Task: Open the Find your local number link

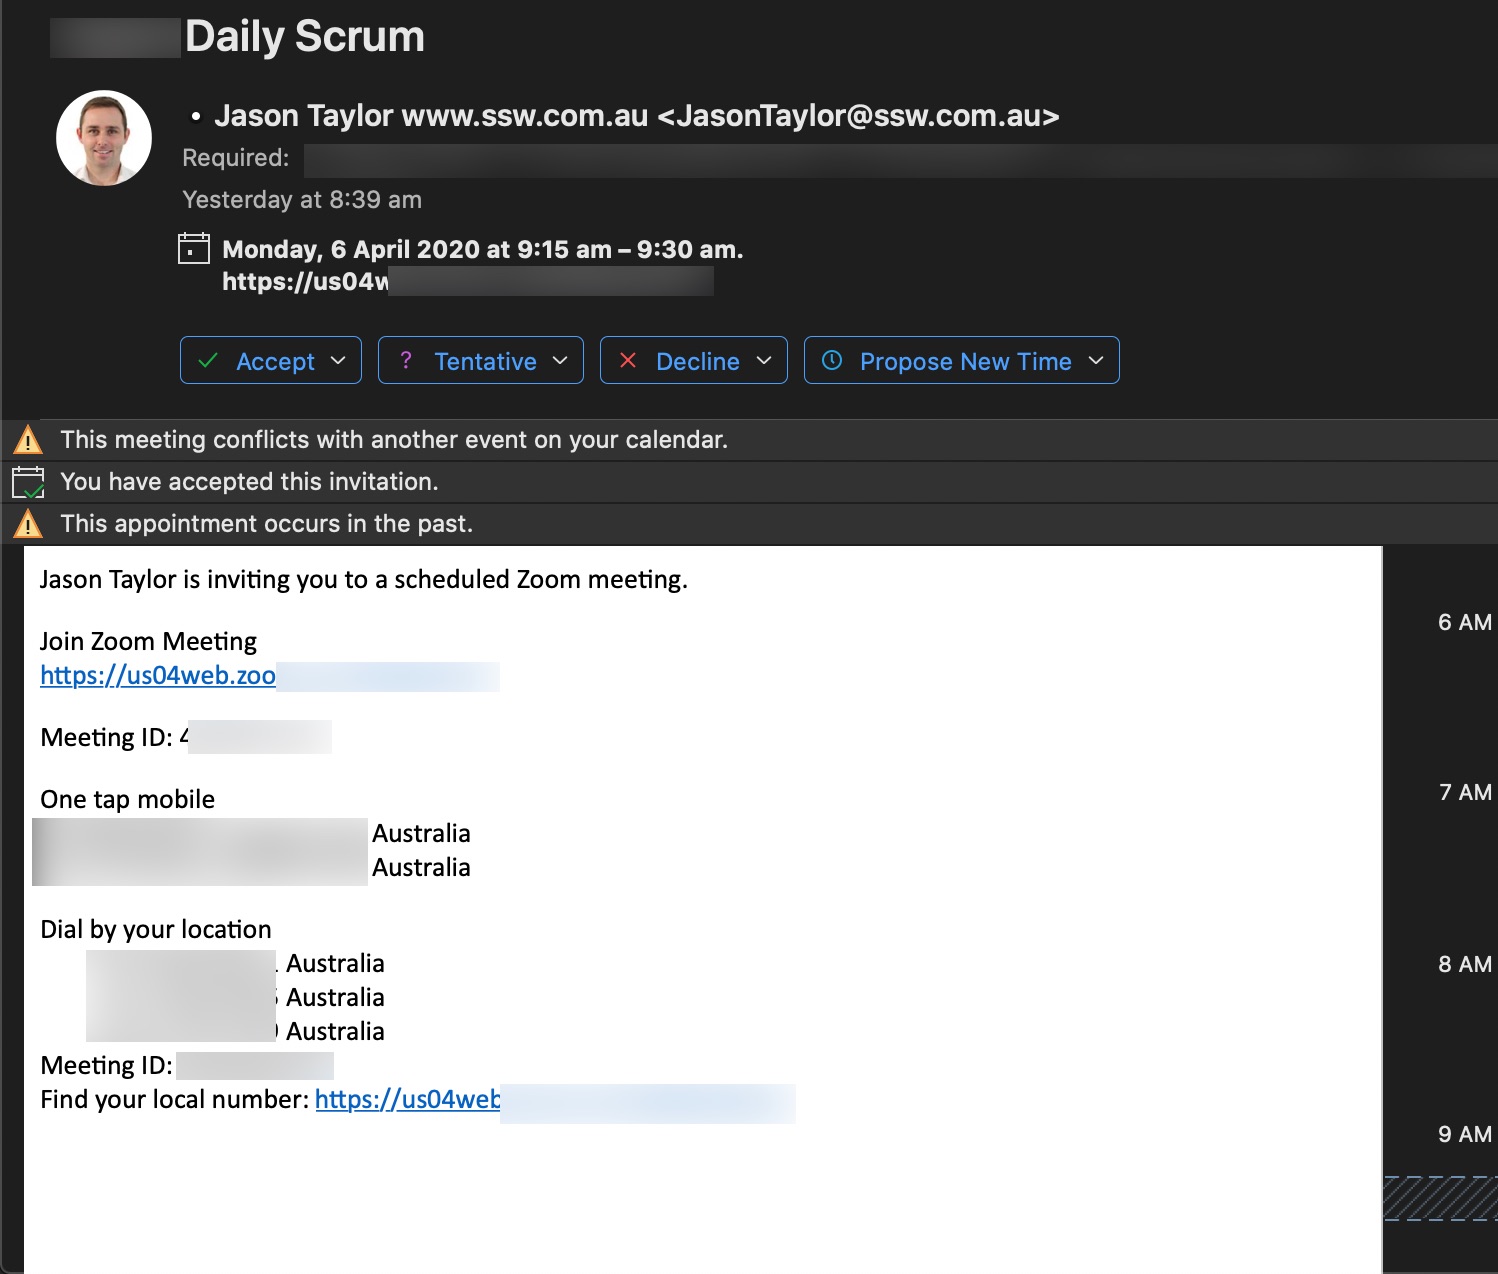Action: pos(407,1100)
